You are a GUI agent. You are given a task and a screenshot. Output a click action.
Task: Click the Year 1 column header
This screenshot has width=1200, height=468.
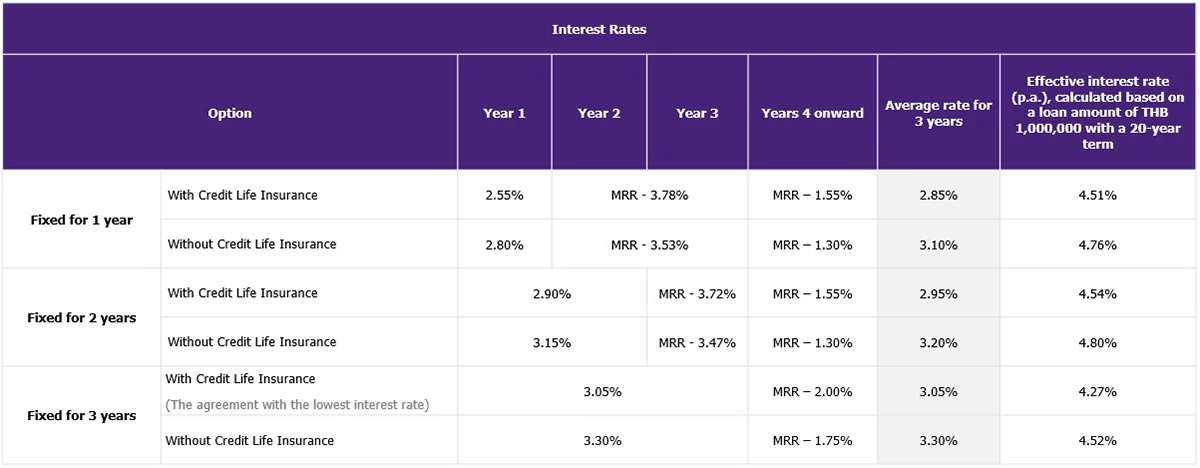tap(504, 113)
